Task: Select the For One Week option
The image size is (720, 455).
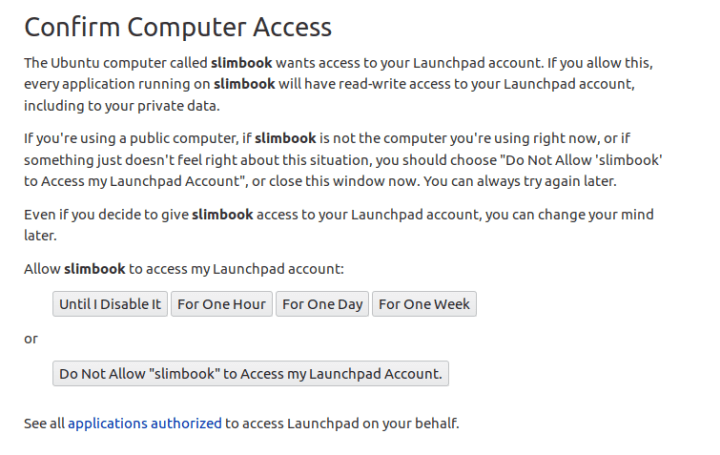Action: [424, 304]
